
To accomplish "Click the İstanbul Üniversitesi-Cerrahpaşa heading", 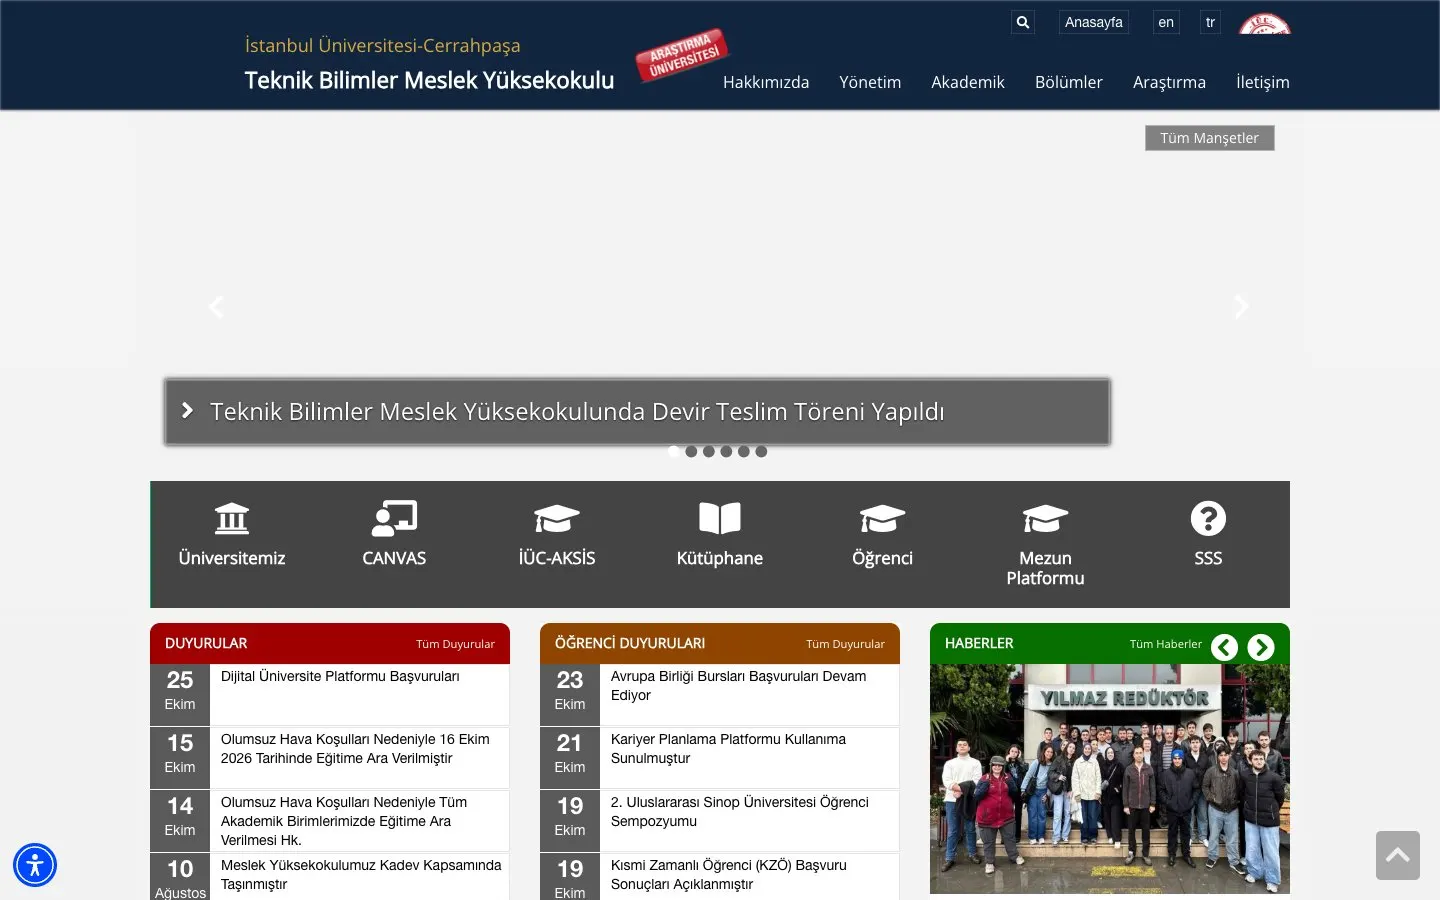I will coord(383,46).
